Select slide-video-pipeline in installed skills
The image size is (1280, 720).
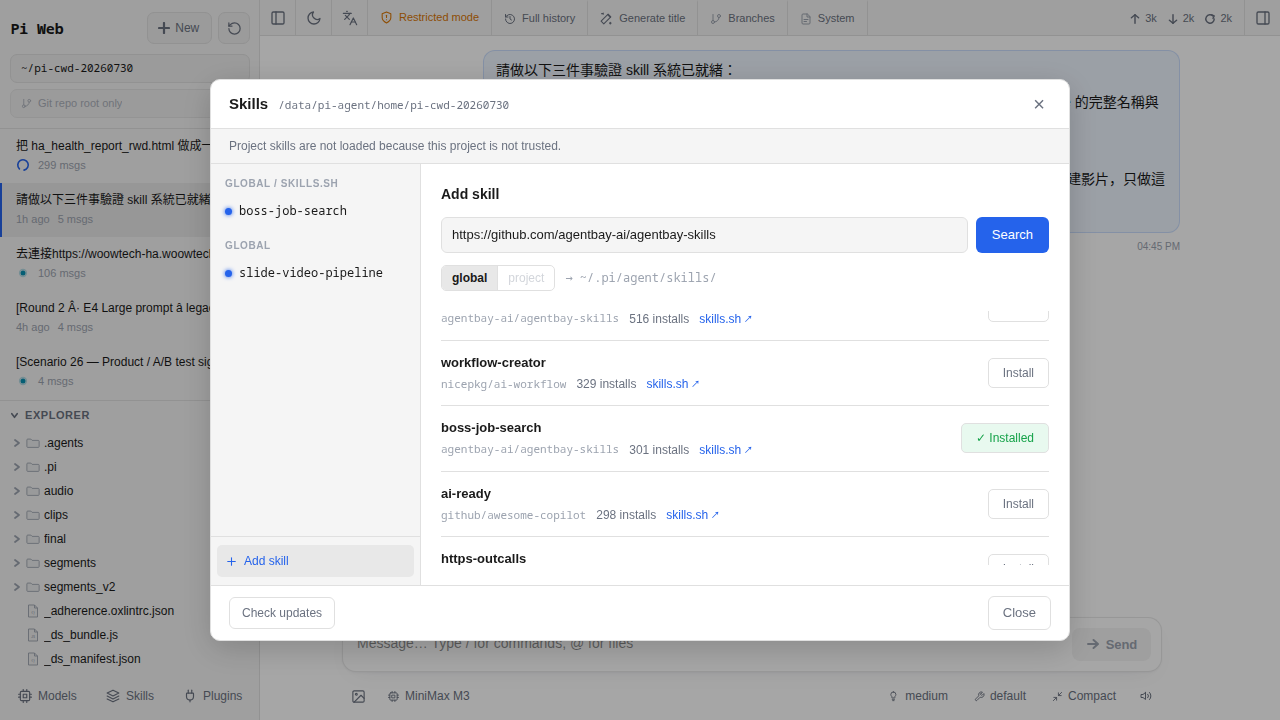(315, 273)
